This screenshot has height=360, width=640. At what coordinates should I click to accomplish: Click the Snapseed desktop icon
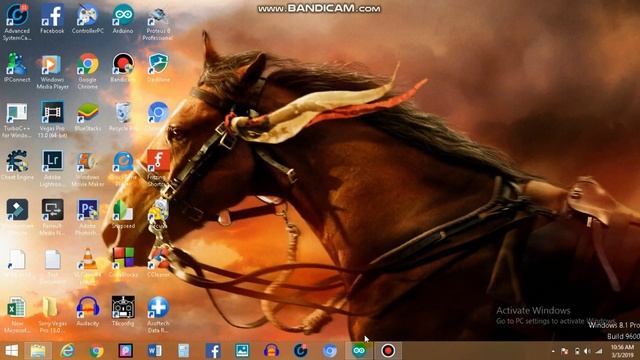click(123, 215)
